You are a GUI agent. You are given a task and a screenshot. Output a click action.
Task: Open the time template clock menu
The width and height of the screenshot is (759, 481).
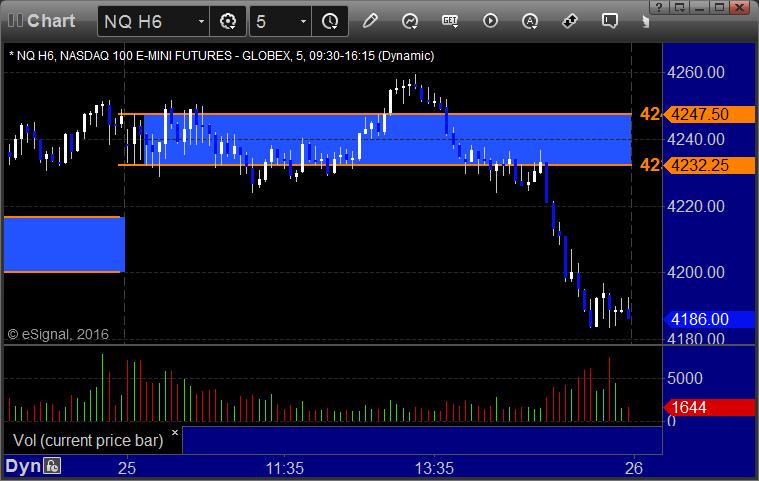pos(330,21)
